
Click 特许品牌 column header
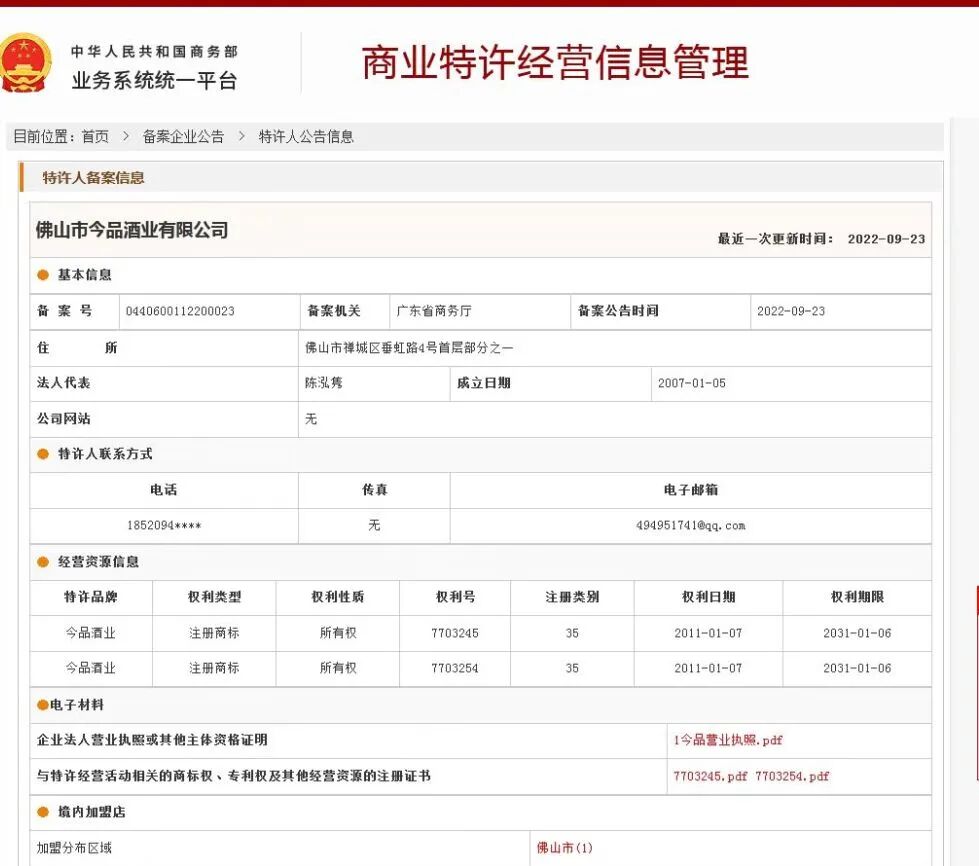(x=91, y=597)
